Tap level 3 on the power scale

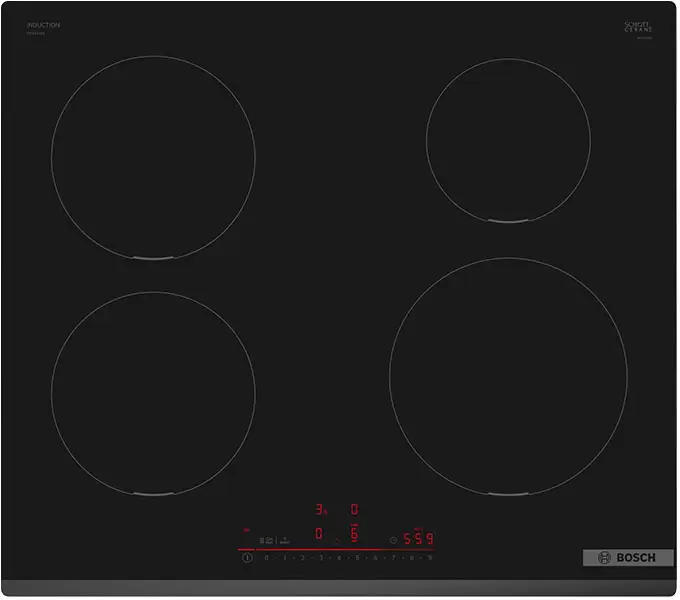[x=321, y=558]
